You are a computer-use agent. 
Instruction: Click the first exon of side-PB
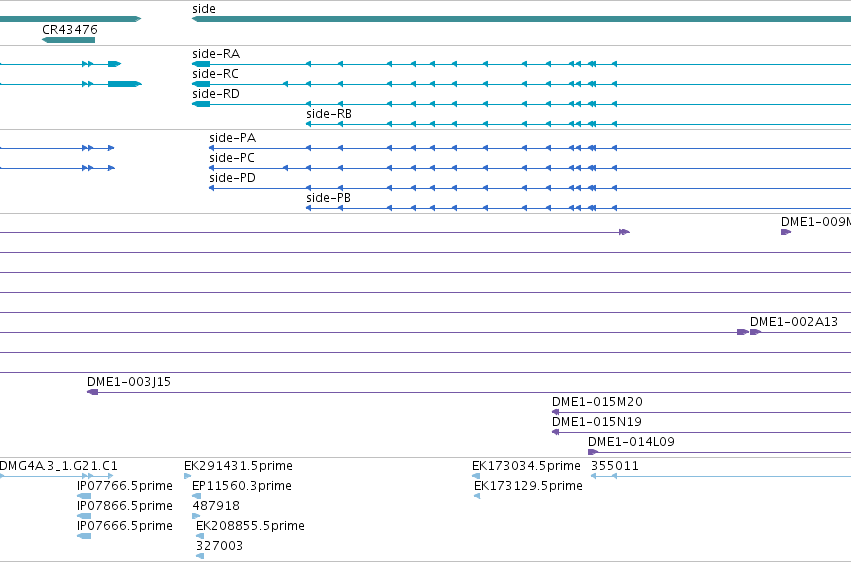click(309, 208)
